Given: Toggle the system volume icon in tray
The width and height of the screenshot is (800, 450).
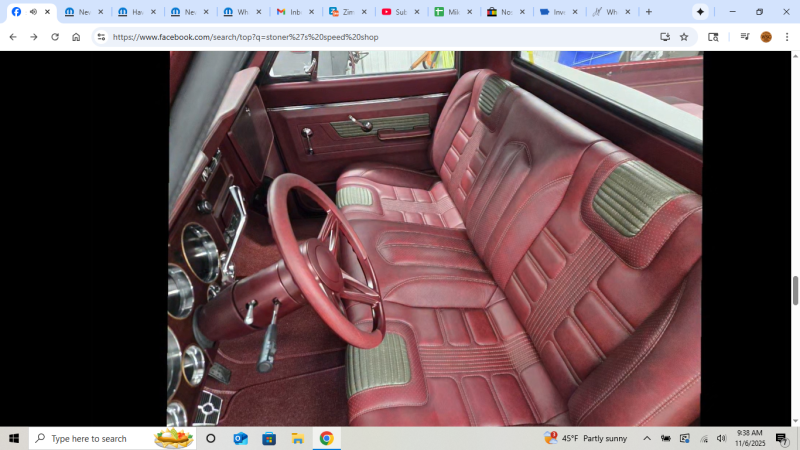Looking at the screenshot, I should pyautogui.click(x=721, y=438).
